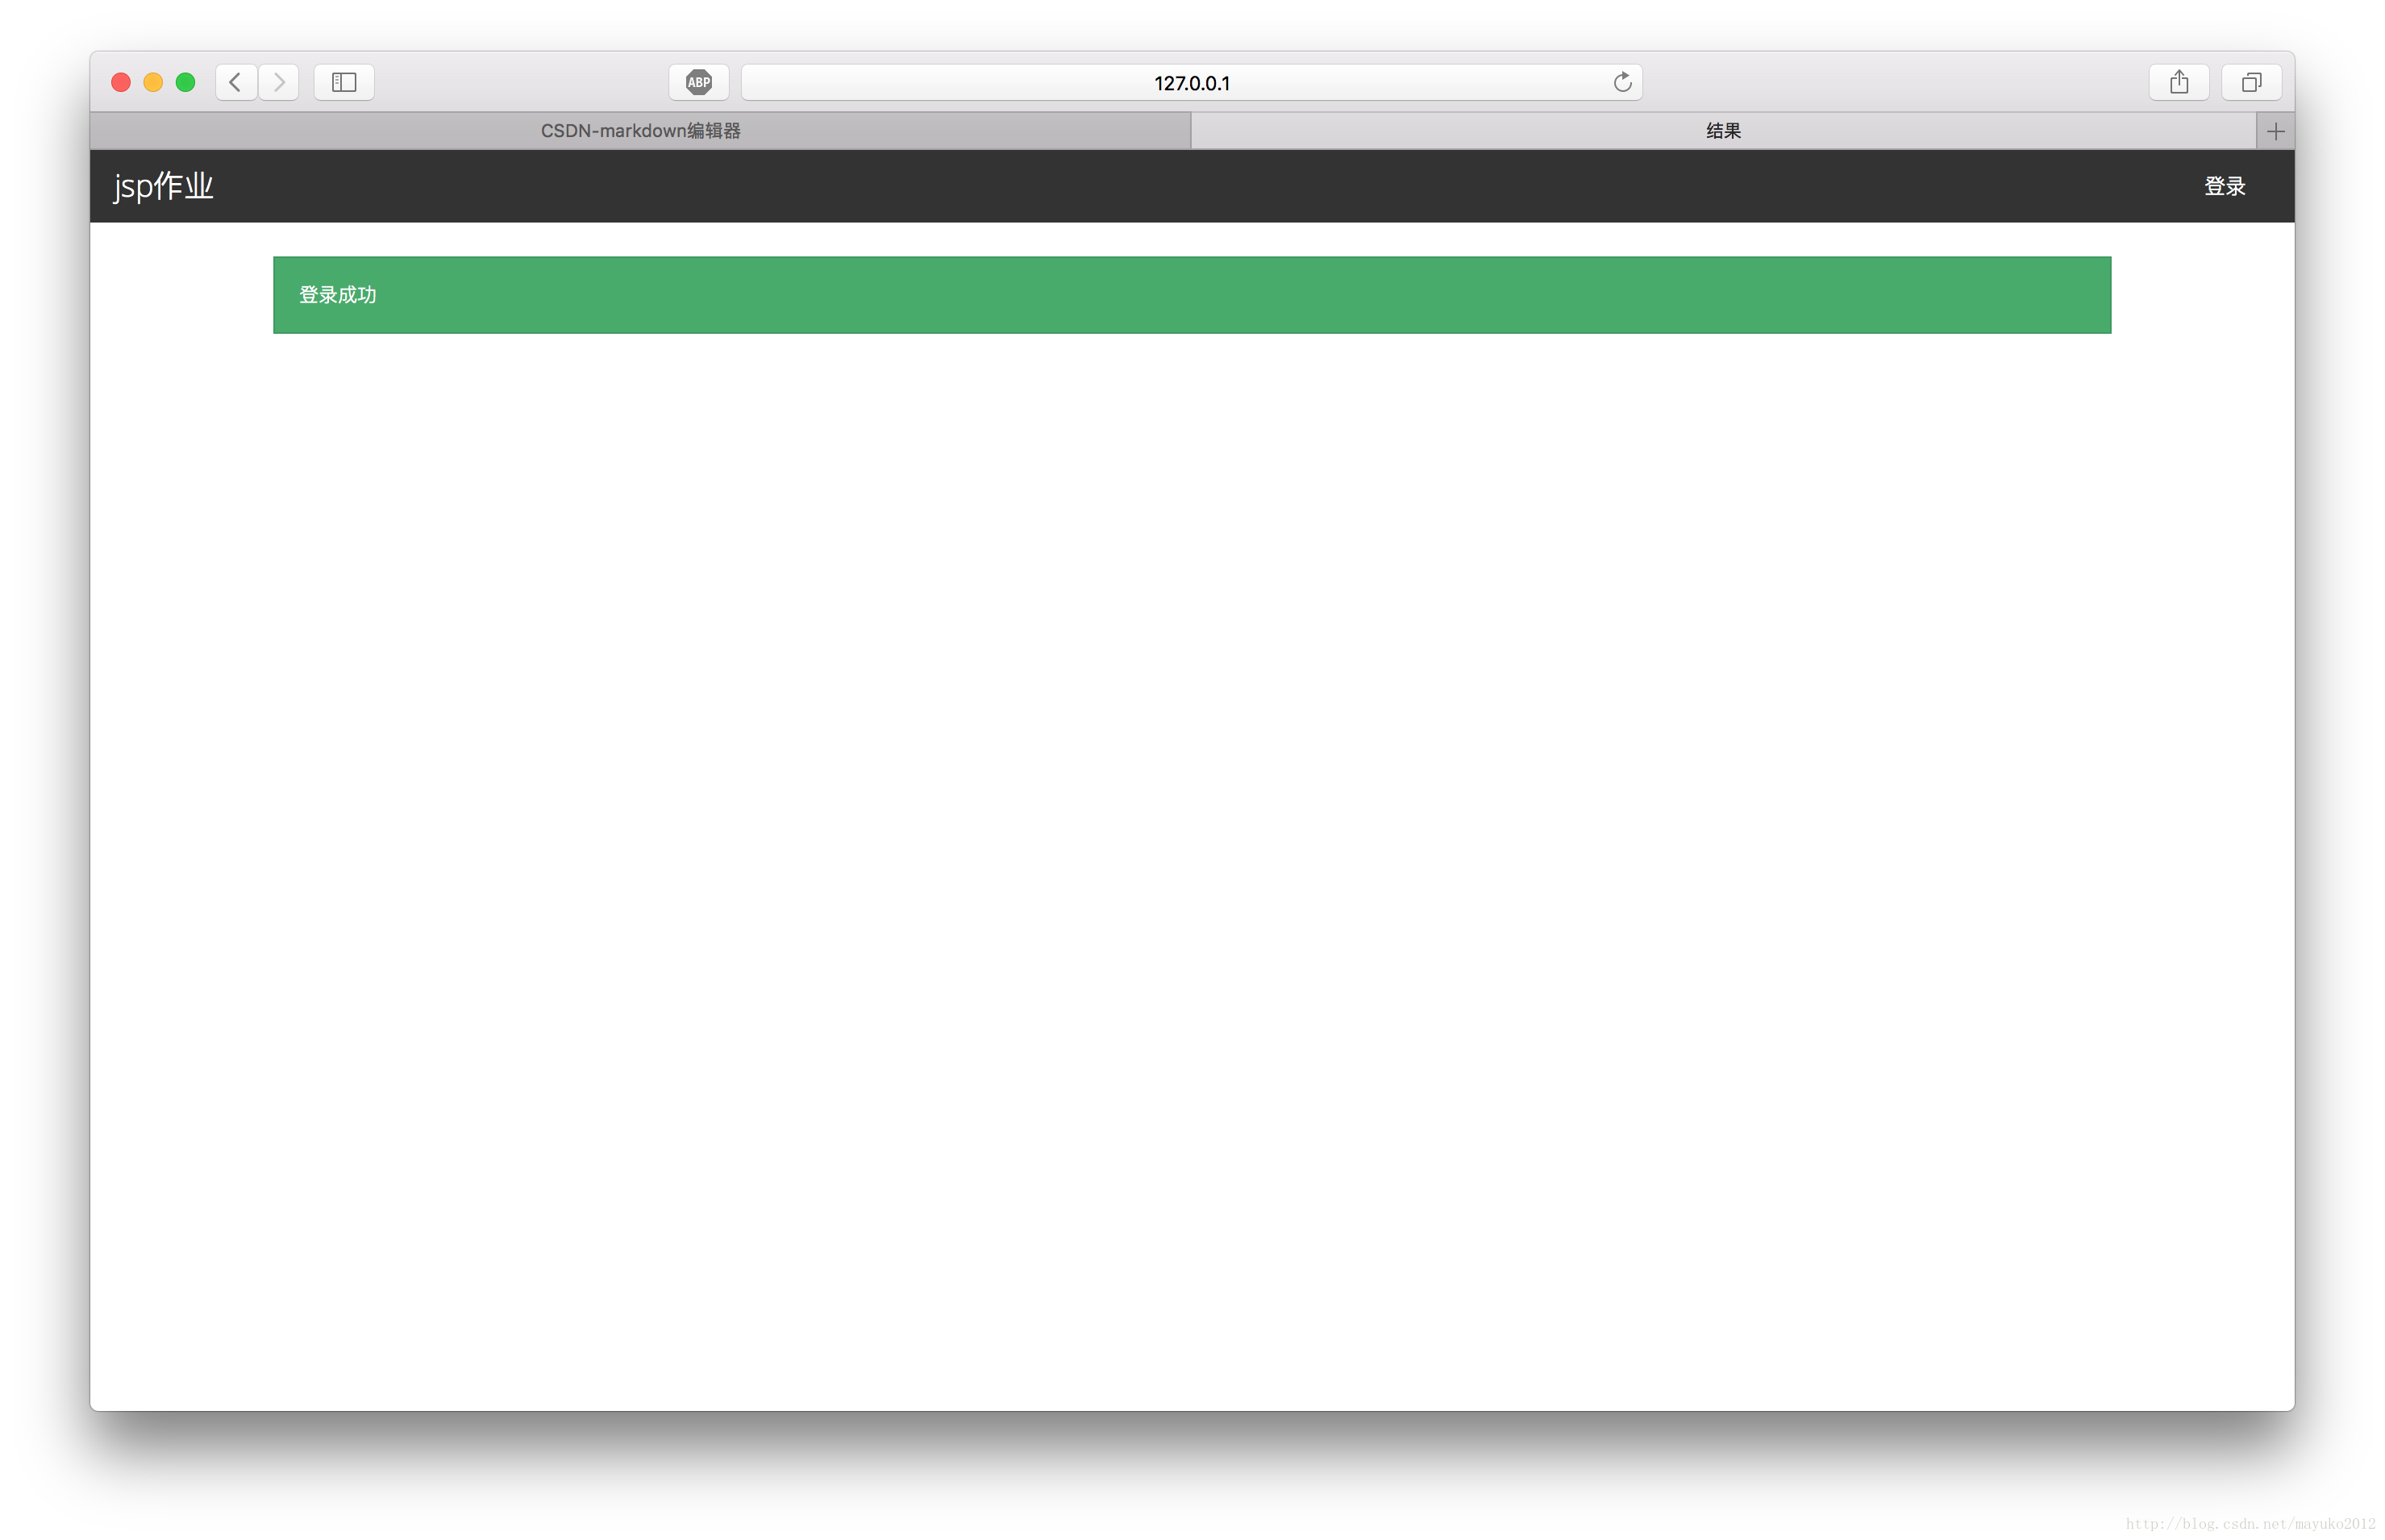2385x1540 pixels.
Task: Click the share icon top right
Action: tap(2178, 81)
